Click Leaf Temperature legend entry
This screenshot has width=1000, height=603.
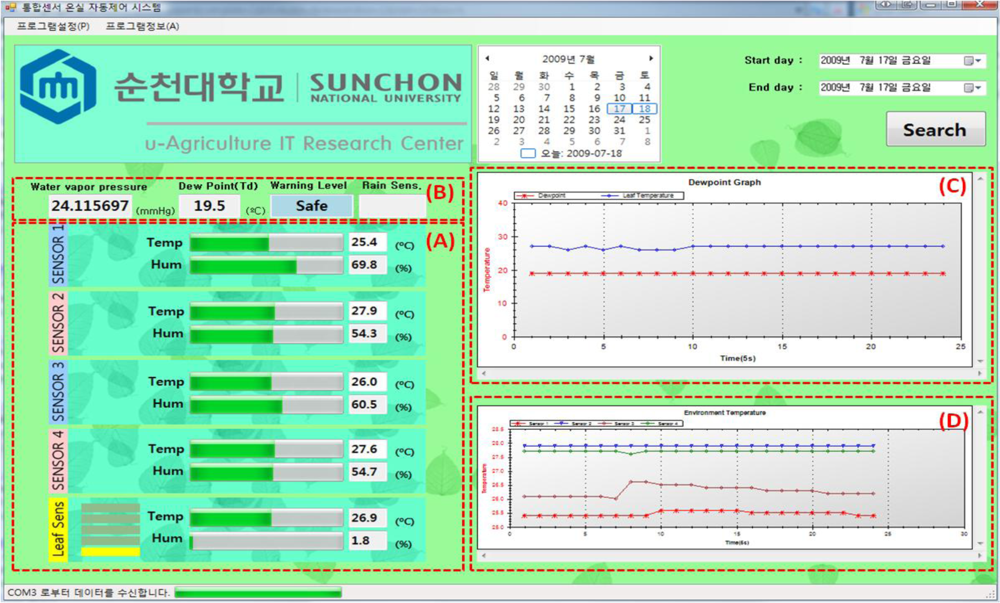pyautogui.click(x=638, y=196)
